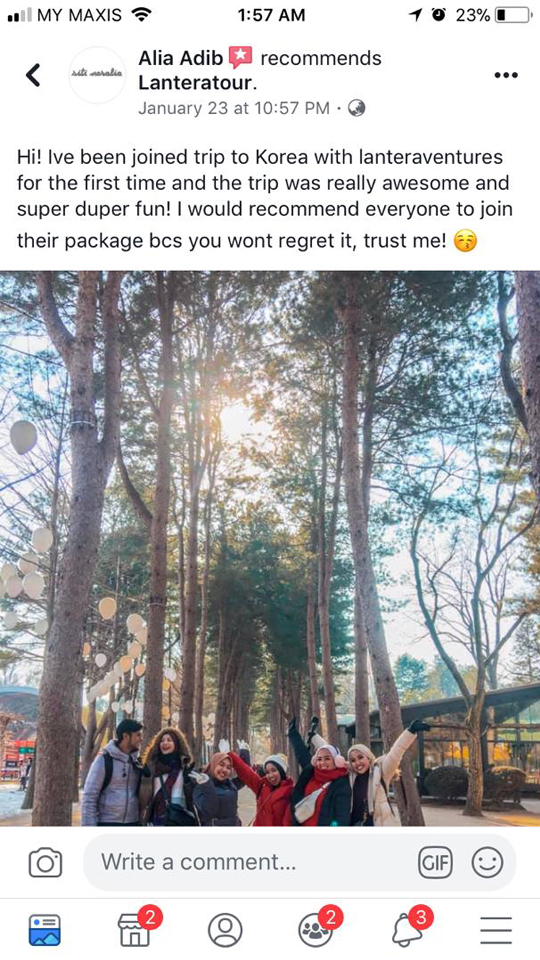Tap the Alia Adib name link

point(181,58)
